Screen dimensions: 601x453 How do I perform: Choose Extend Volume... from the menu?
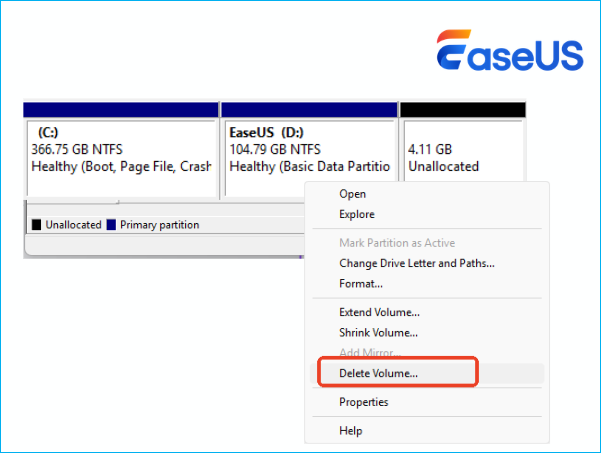click(427, 312)
